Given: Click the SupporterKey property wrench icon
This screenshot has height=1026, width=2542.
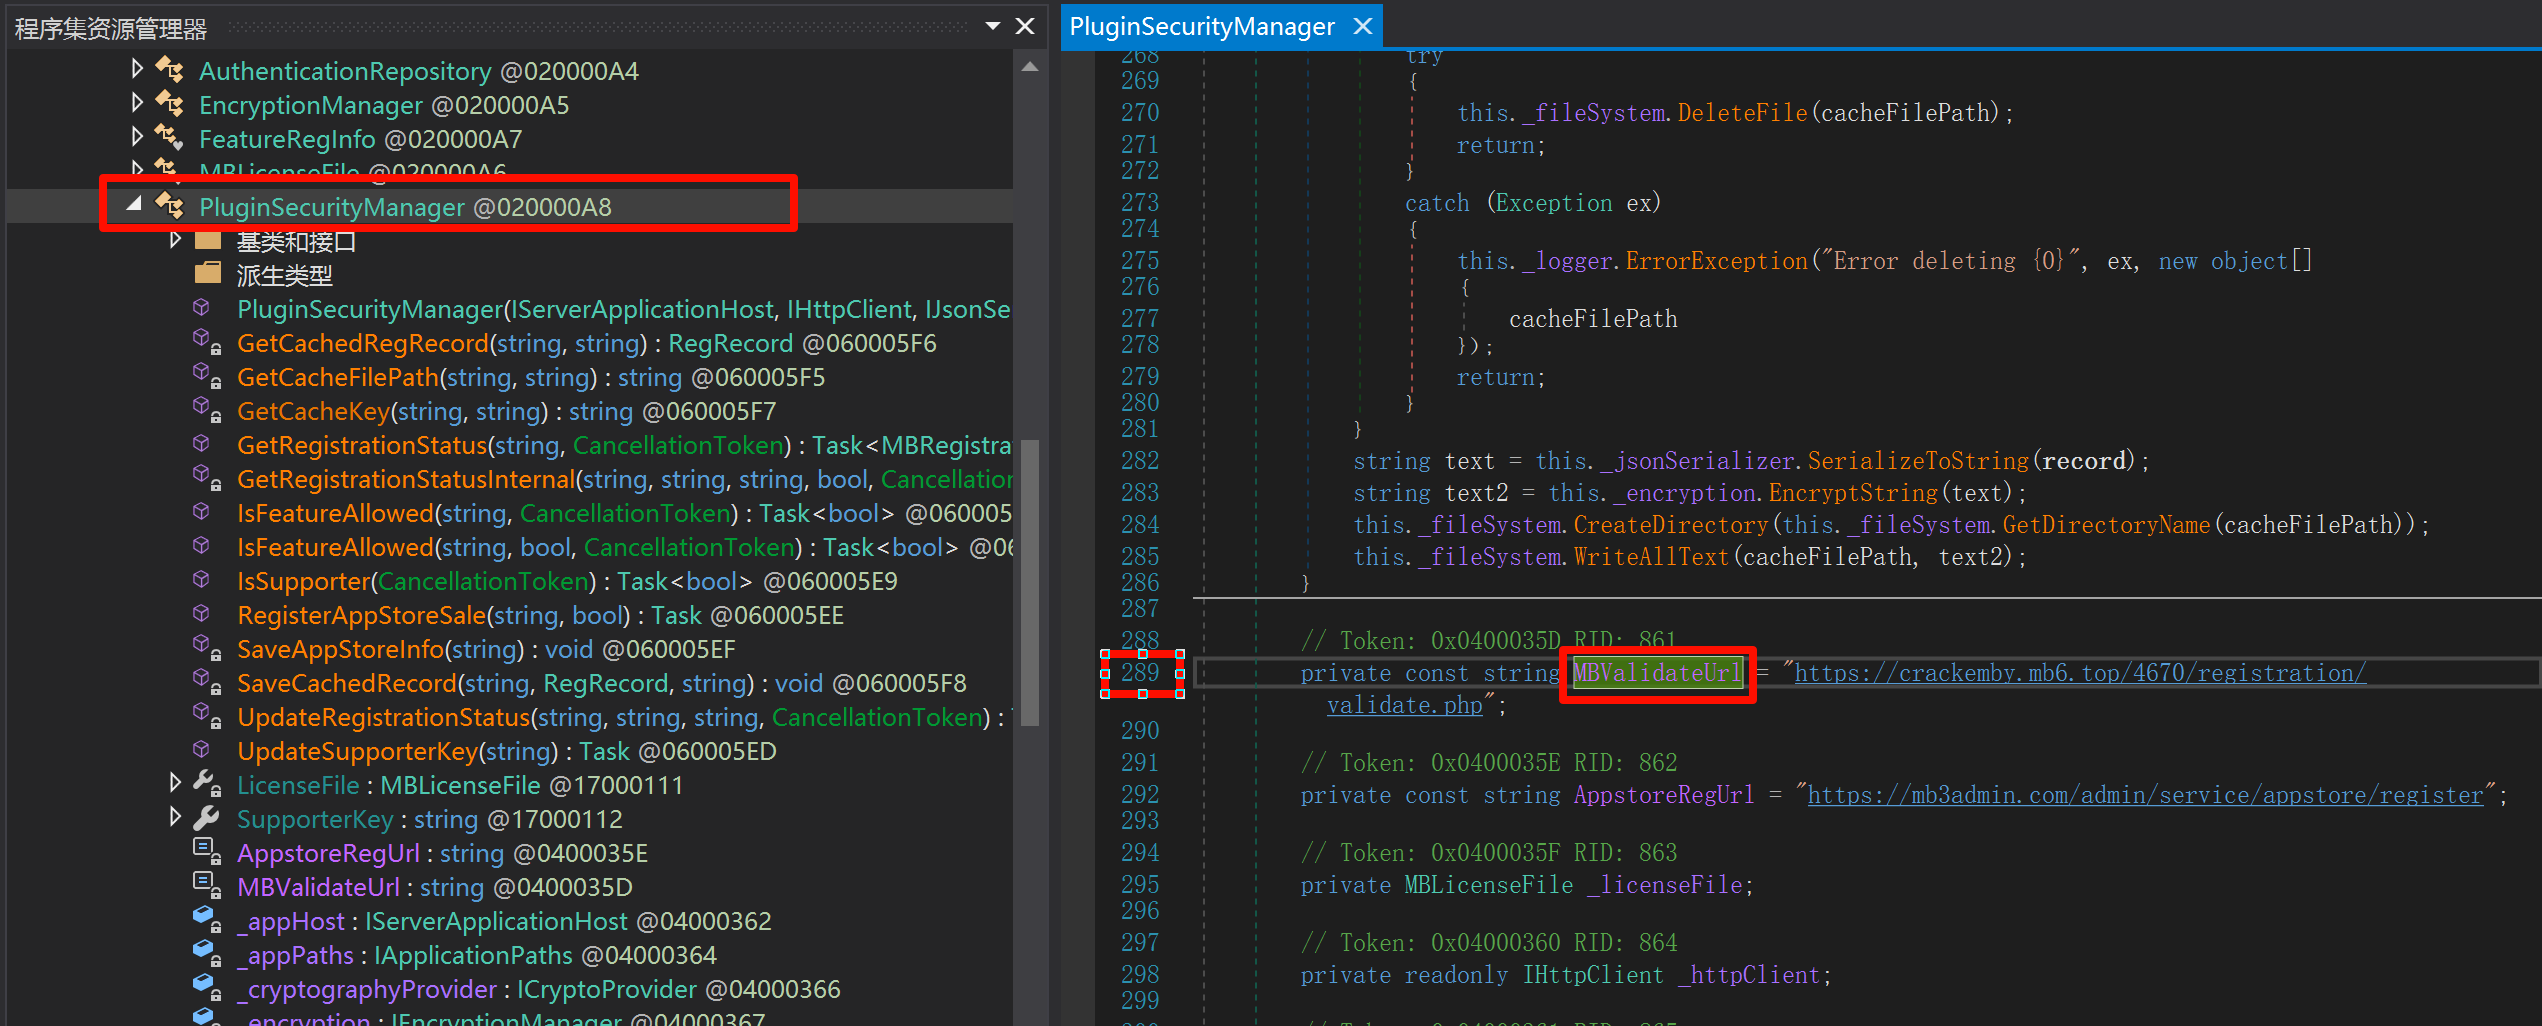Looking at the screenshot, I should 207,818.
